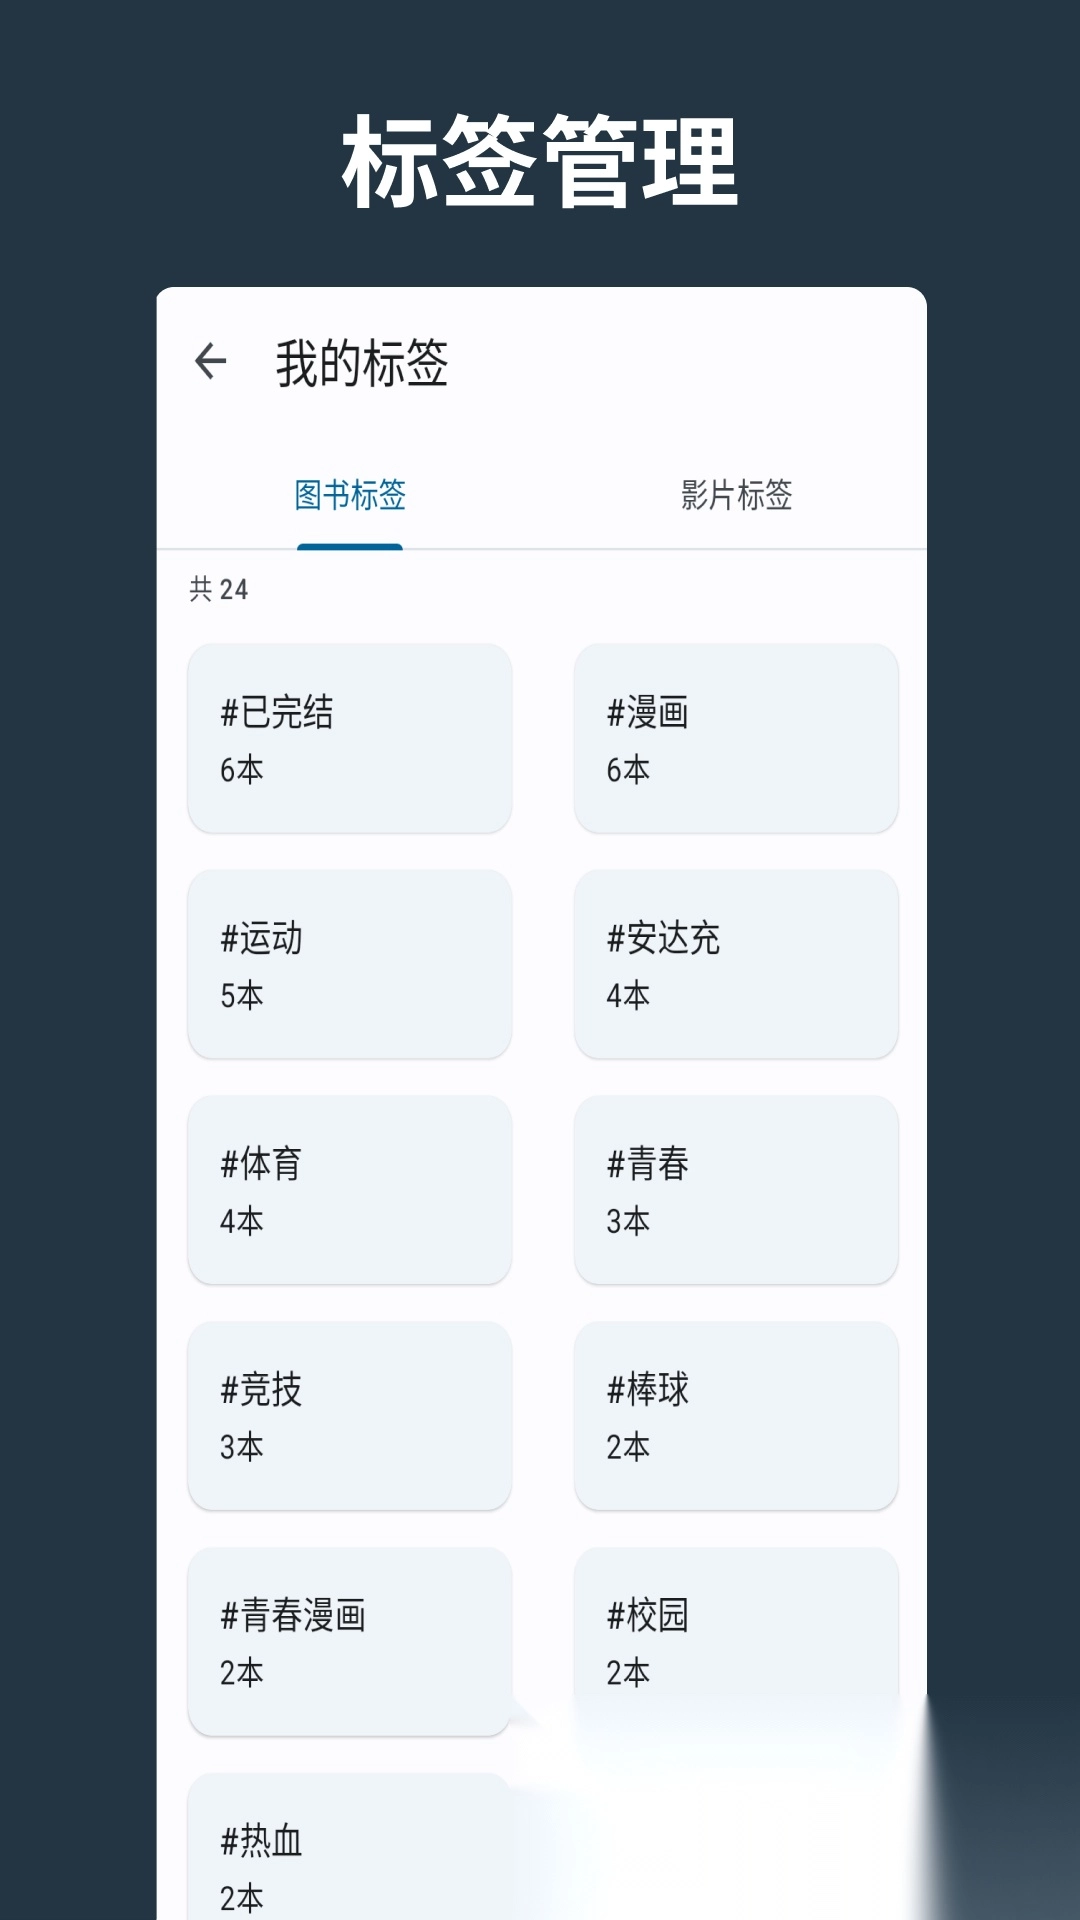Tap the 2本 count under #棒球
The height and width of the screenshot is (1920, 1080).
(628, 1447)
